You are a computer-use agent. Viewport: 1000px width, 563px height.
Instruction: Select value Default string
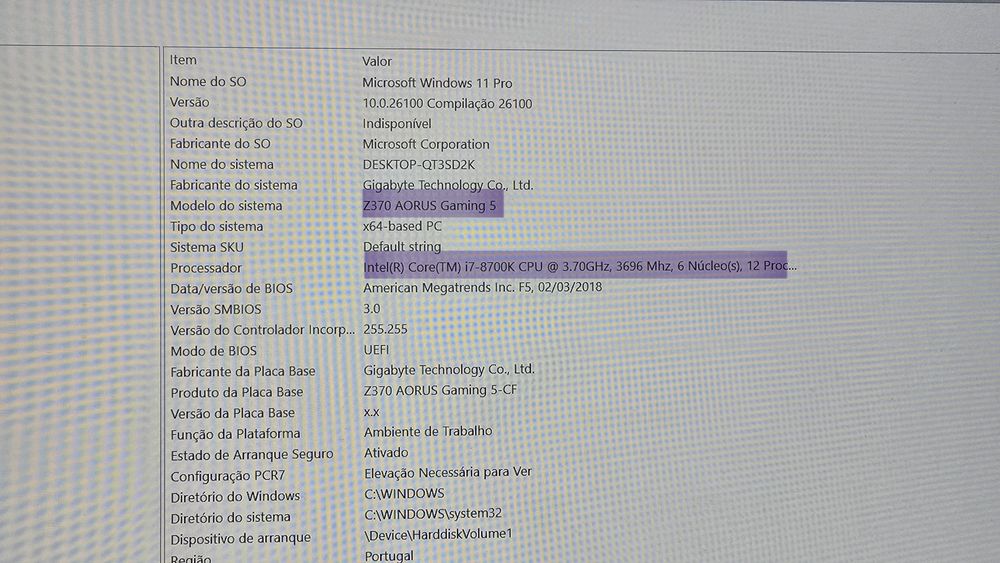click(x=402, y=246)
